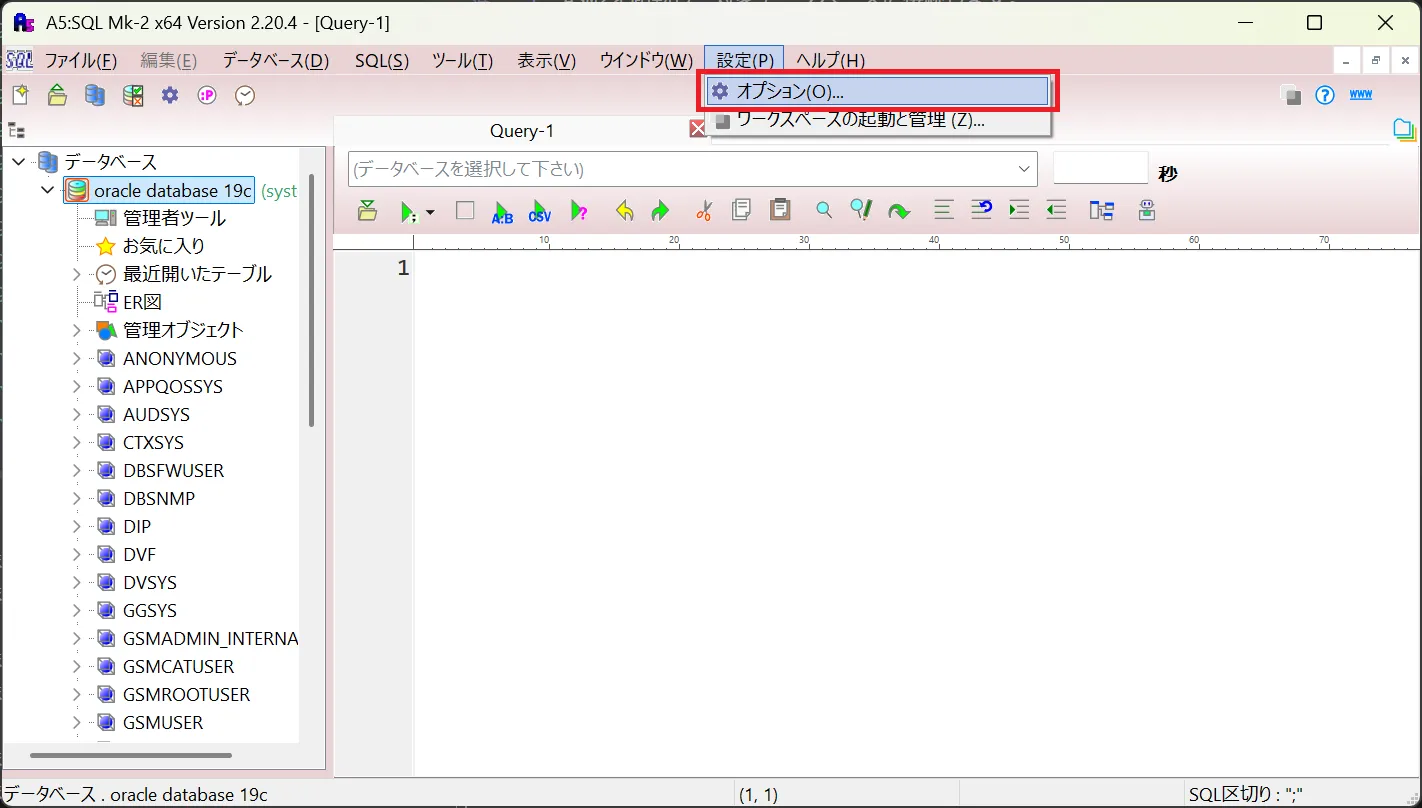Click the clock history icon in the top toolbar

tap(245, 96)
